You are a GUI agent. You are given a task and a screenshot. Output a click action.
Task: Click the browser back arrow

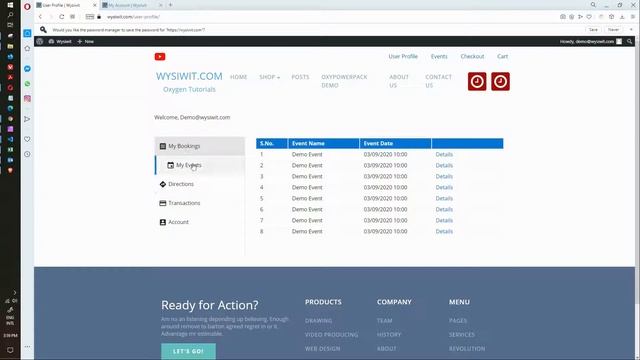click(x=40, y=17)
